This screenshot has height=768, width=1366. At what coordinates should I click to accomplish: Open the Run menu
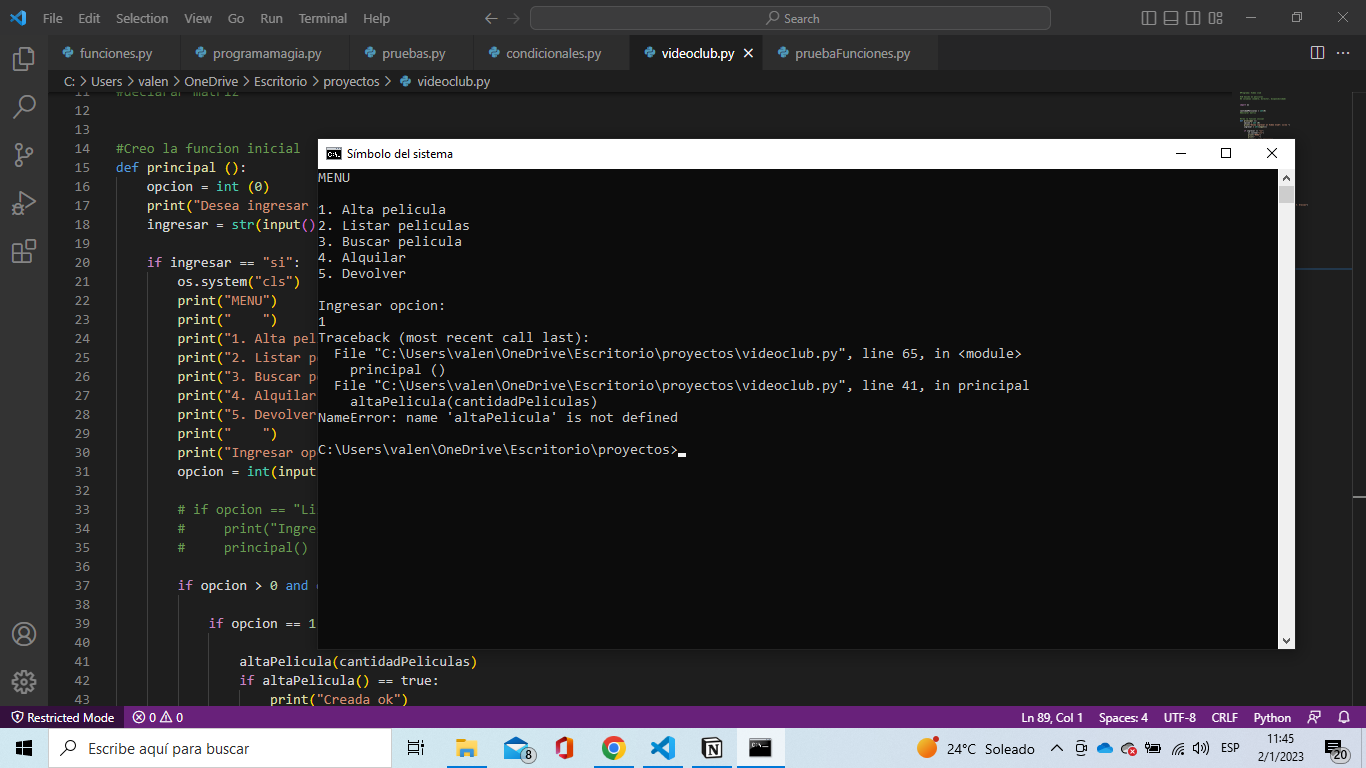271,18
